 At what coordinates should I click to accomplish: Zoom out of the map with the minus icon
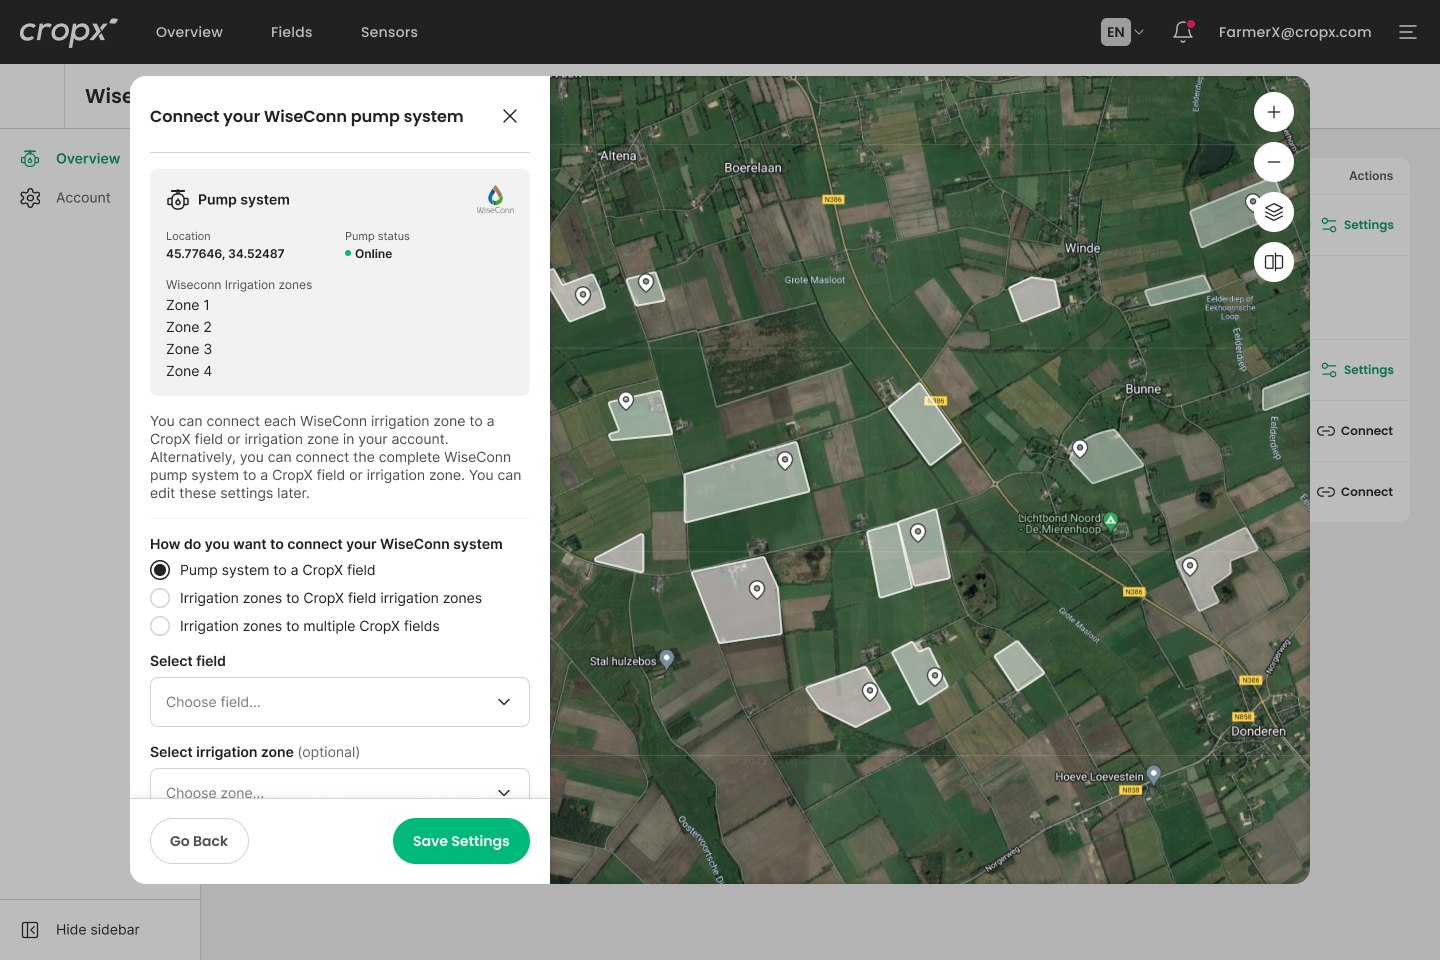[1273, 161]
